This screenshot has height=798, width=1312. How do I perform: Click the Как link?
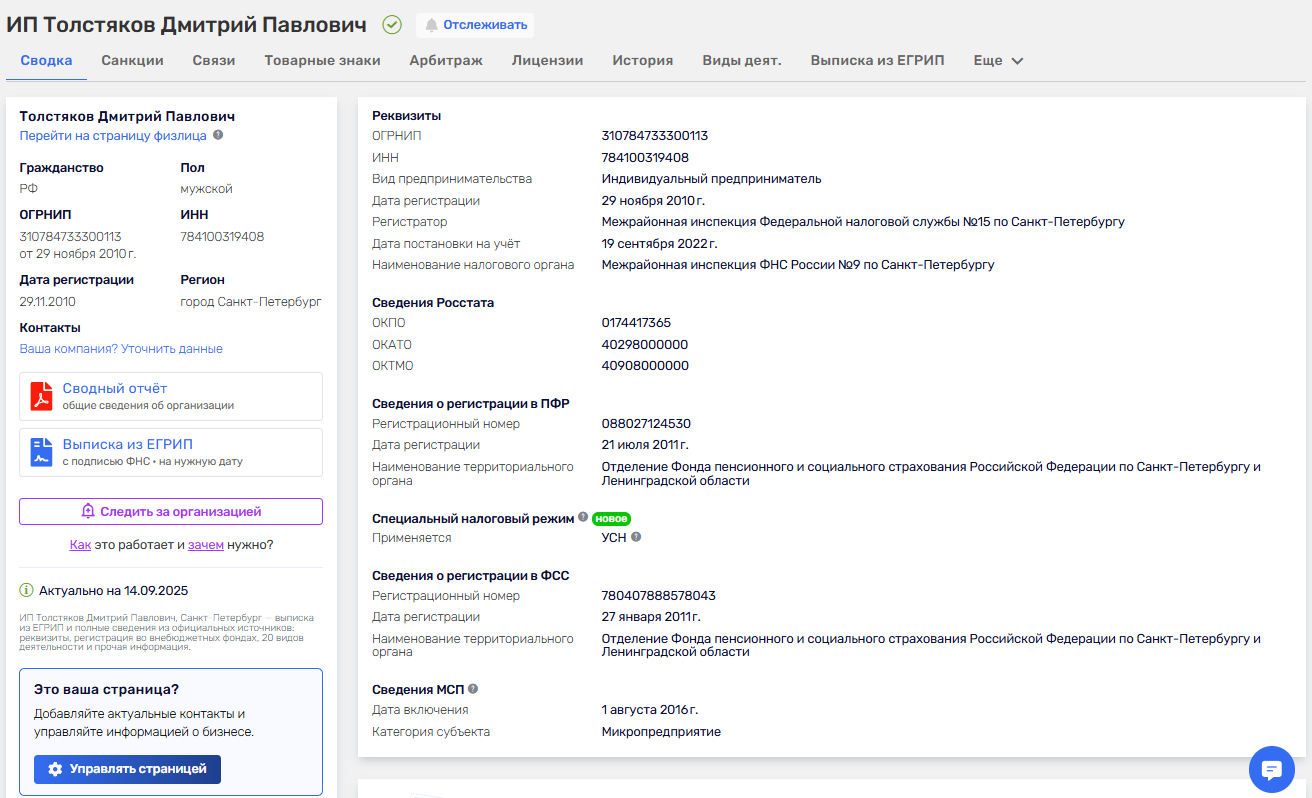pos(80,545)
